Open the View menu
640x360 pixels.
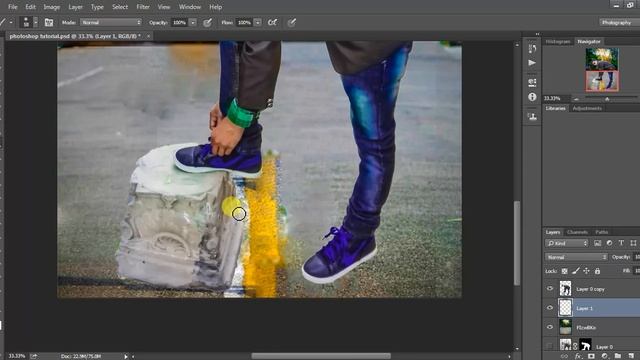164,7
